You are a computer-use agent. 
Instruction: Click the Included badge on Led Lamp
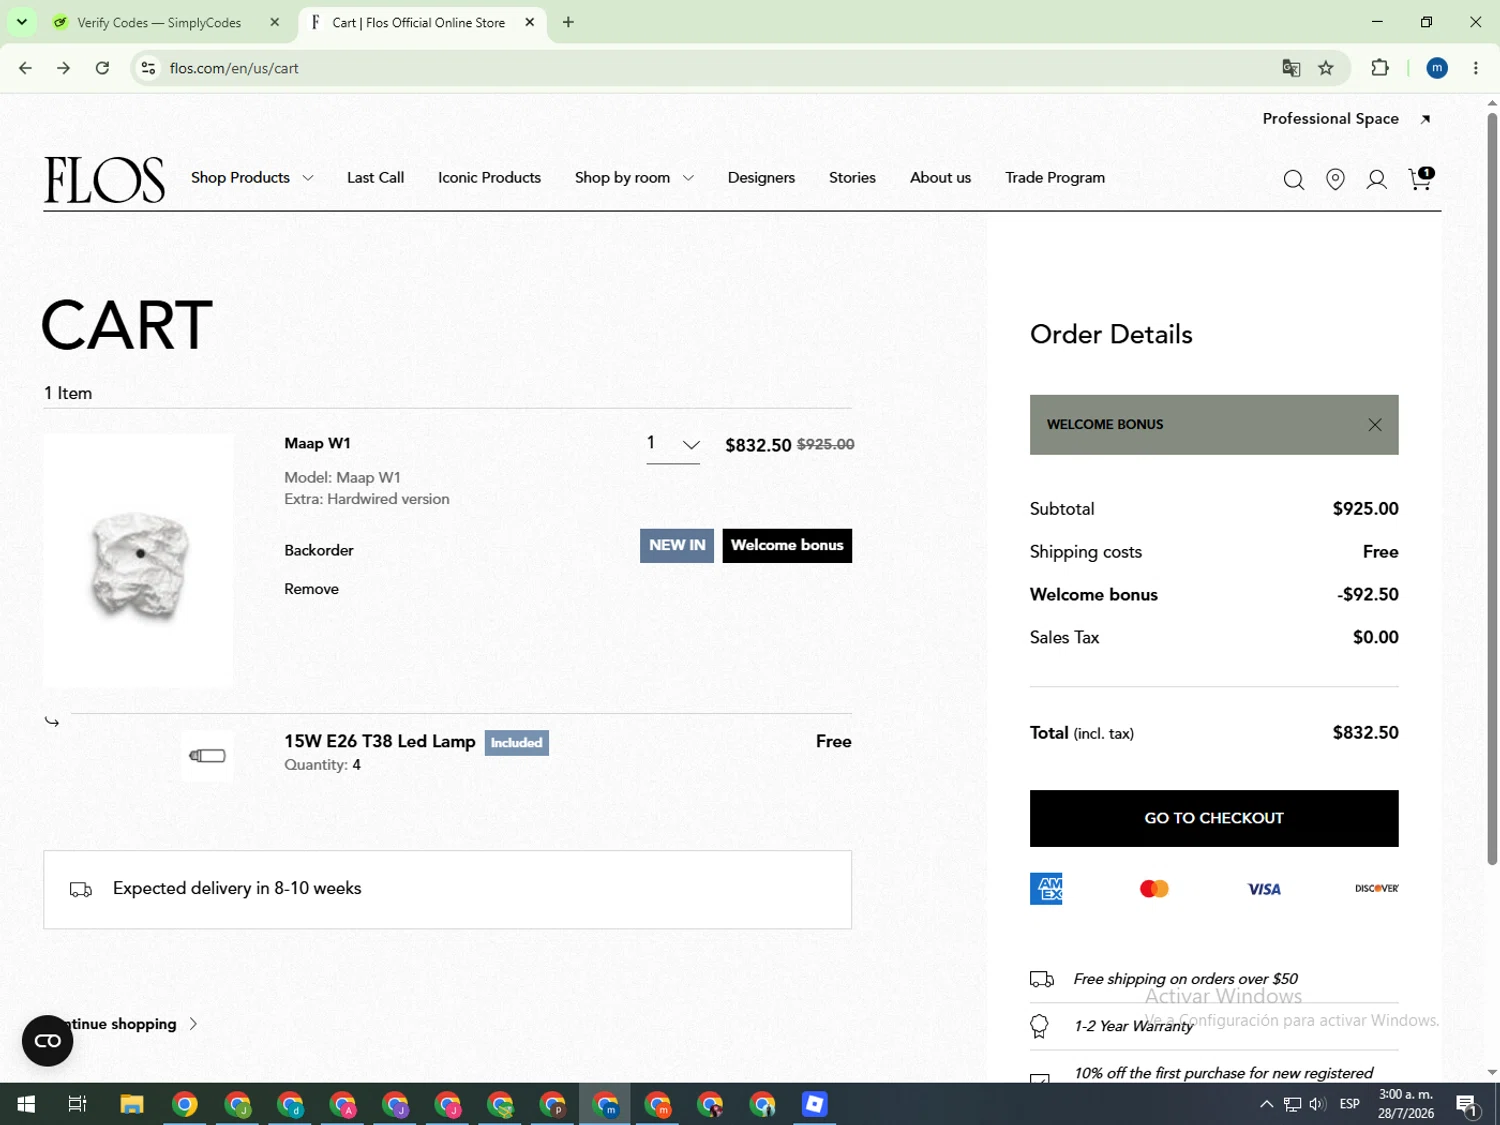(517, 743)
